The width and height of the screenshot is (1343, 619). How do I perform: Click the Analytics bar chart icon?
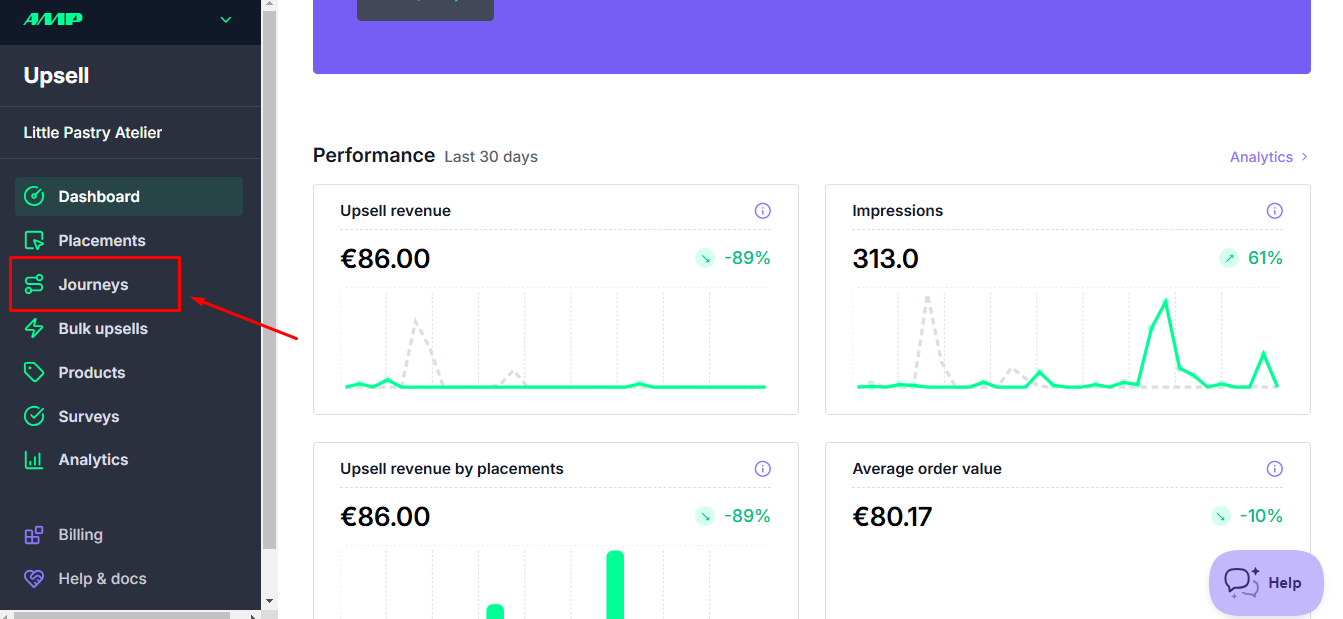(x=34, y=460)
